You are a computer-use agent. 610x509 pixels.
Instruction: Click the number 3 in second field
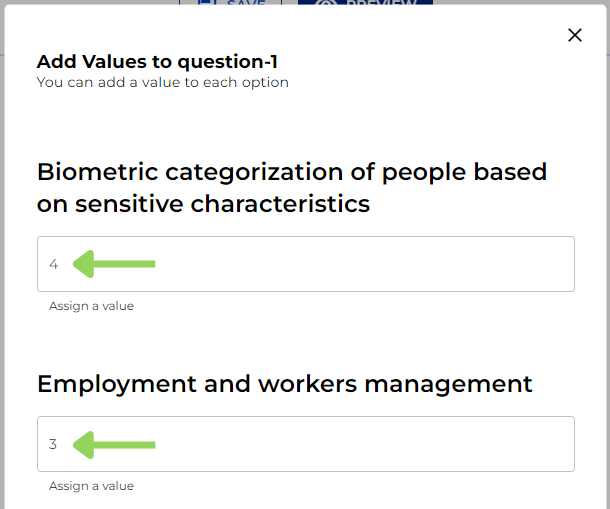coord(54,445)
